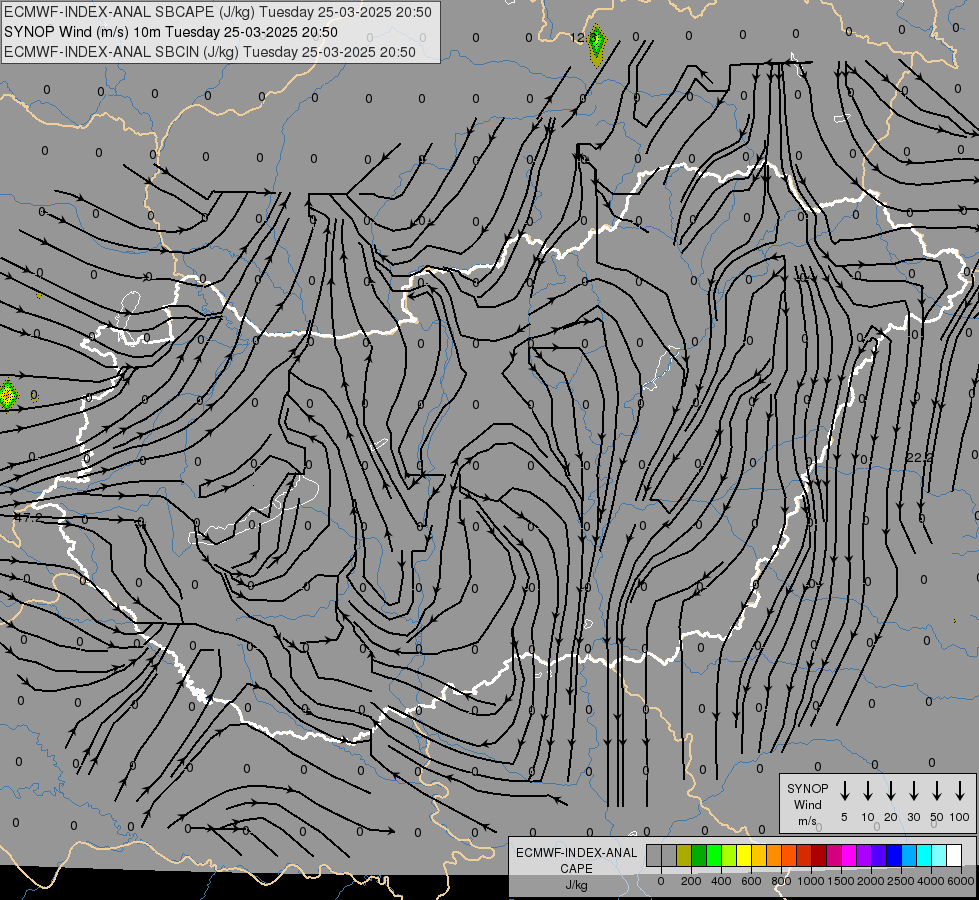The width and height of the screenshot is (979, 900).
Task: Click the 1500 tick label on color scale
Action: pos(841,881)
